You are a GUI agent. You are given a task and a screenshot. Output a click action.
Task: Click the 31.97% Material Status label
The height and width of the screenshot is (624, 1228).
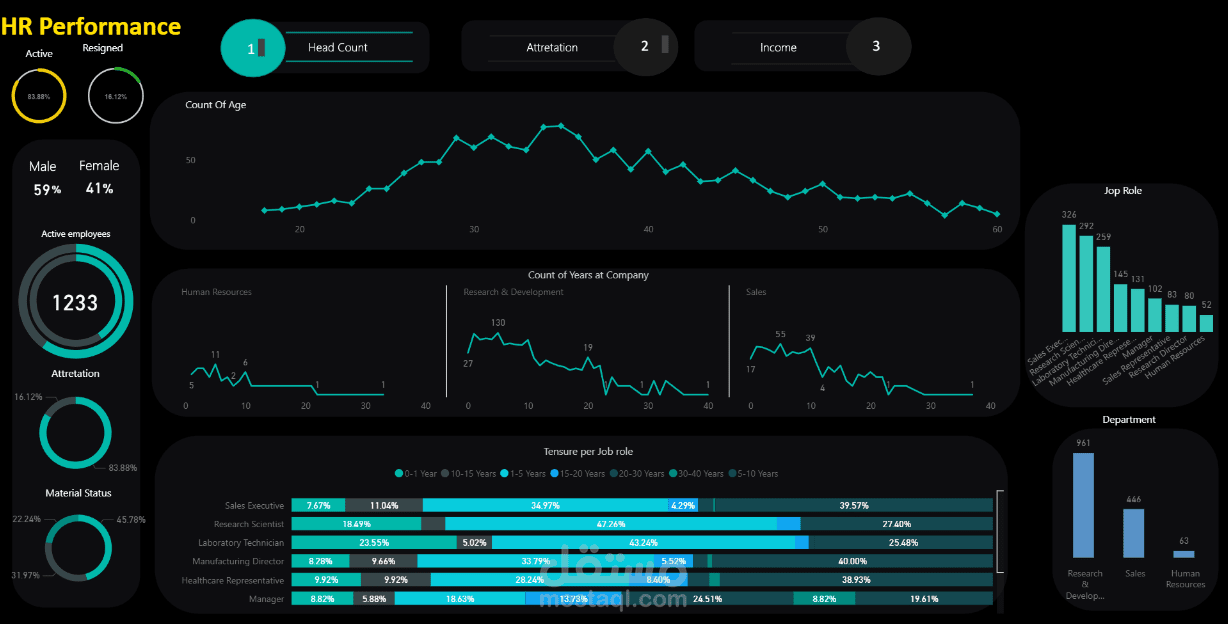[27, 575]
